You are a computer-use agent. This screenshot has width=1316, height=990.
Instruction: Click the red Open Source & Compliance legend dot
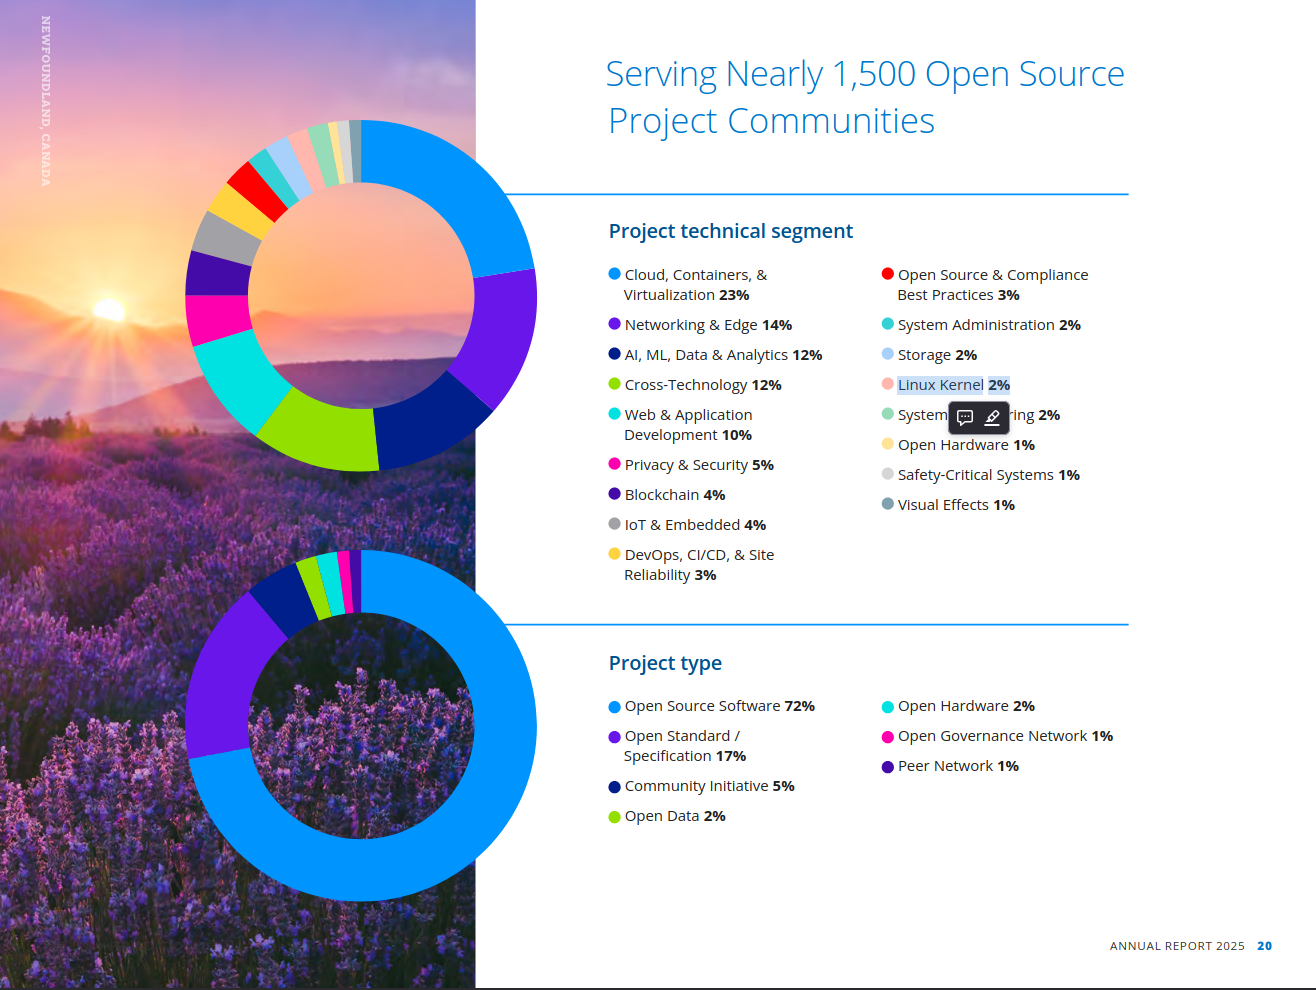pyautogui.click(x=887, y=274)
